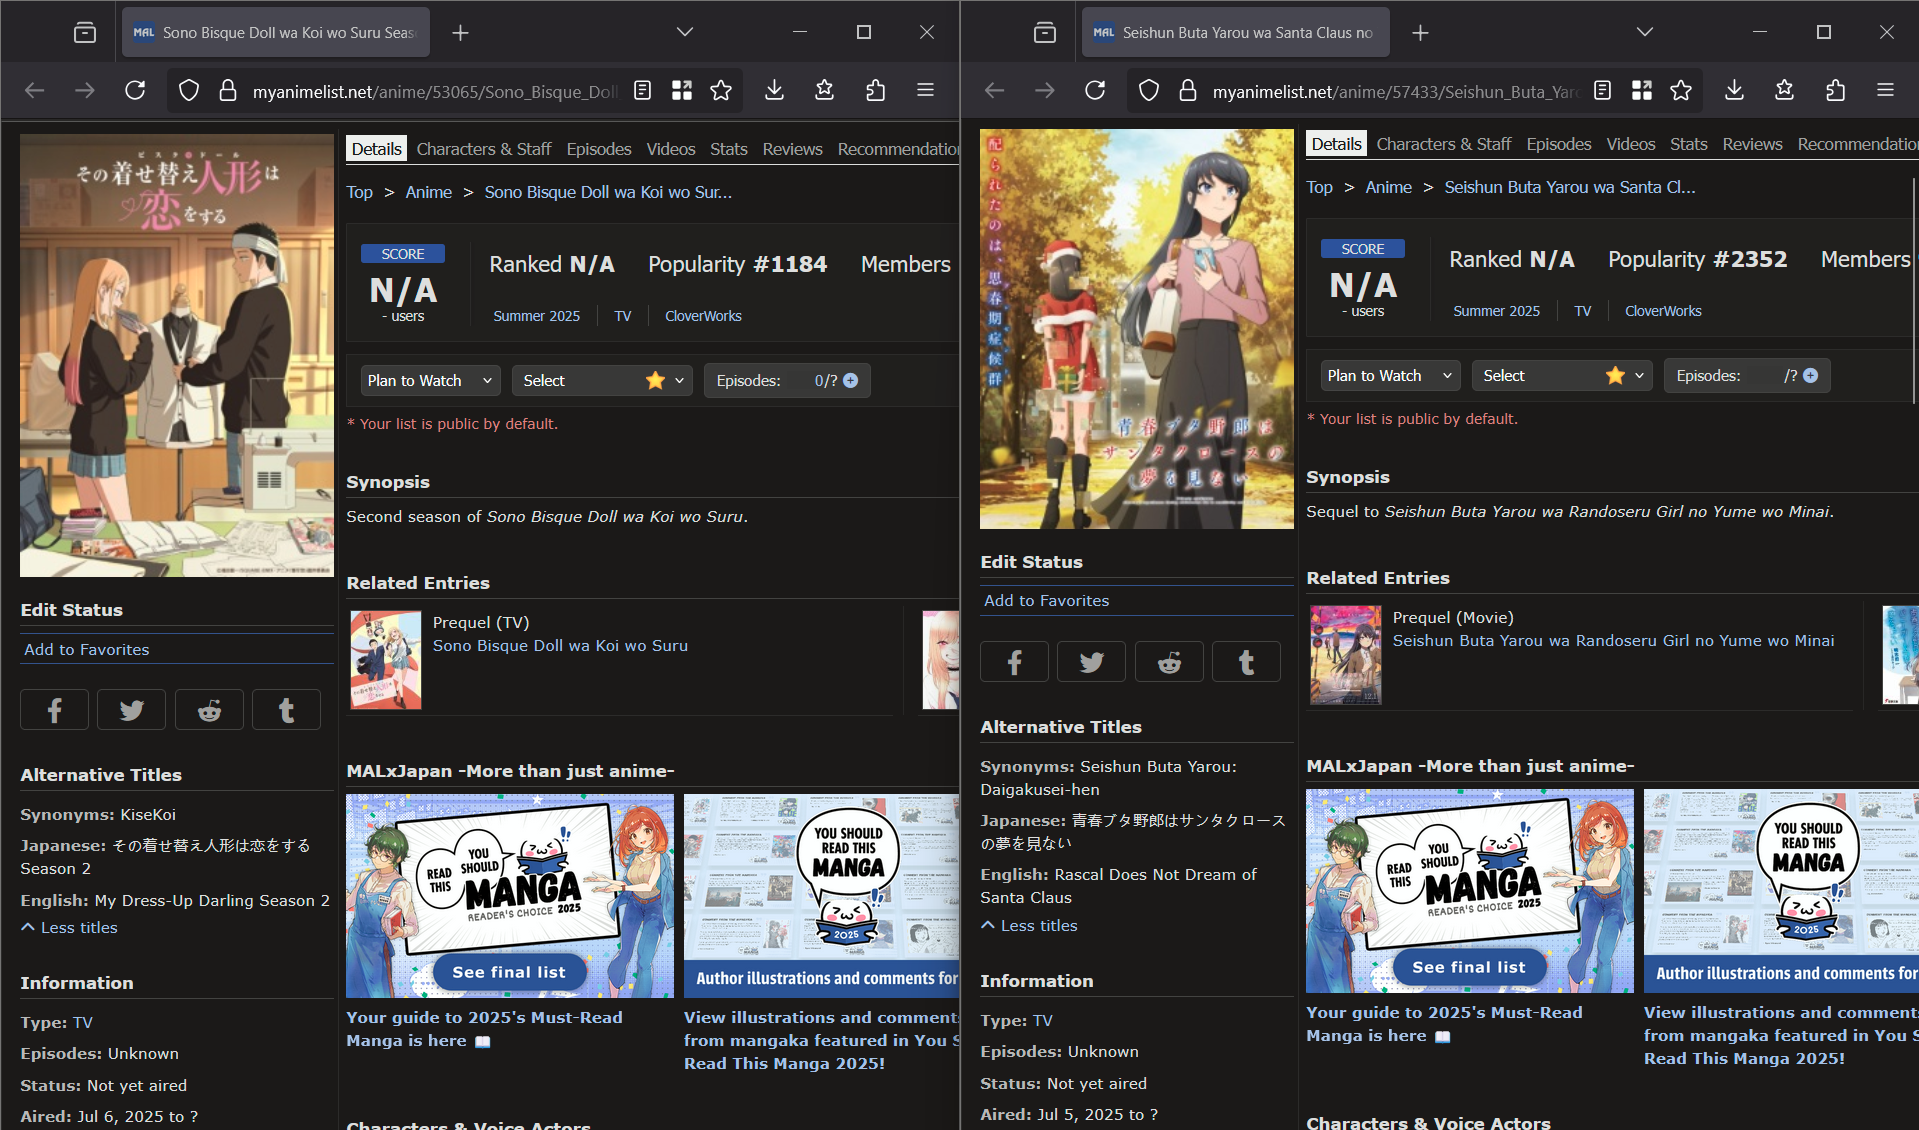Open the score Select dropdown in left window
The height and width of the screenshot is (1130, 1919).
point(602,380)
